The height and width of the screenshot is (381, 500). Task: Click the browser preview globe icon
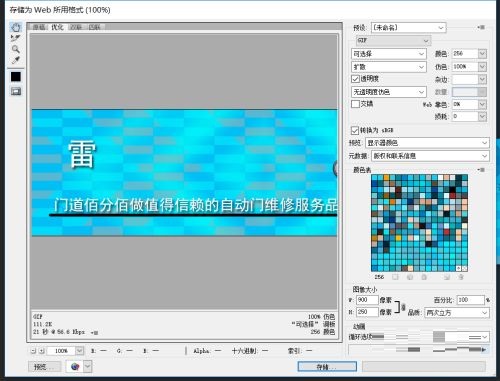pyautogui.click(x=75, y=367)
